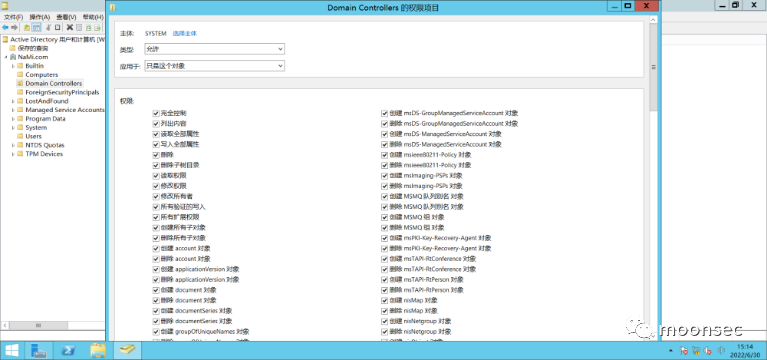The width and height of the screenshot is (767, 360).
Task: Open the 应用于 dropdown list
Action: pos(215,66)
